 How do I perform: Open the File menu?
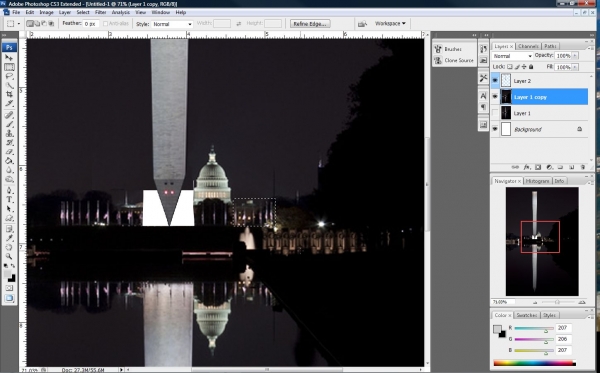(16, 12)
